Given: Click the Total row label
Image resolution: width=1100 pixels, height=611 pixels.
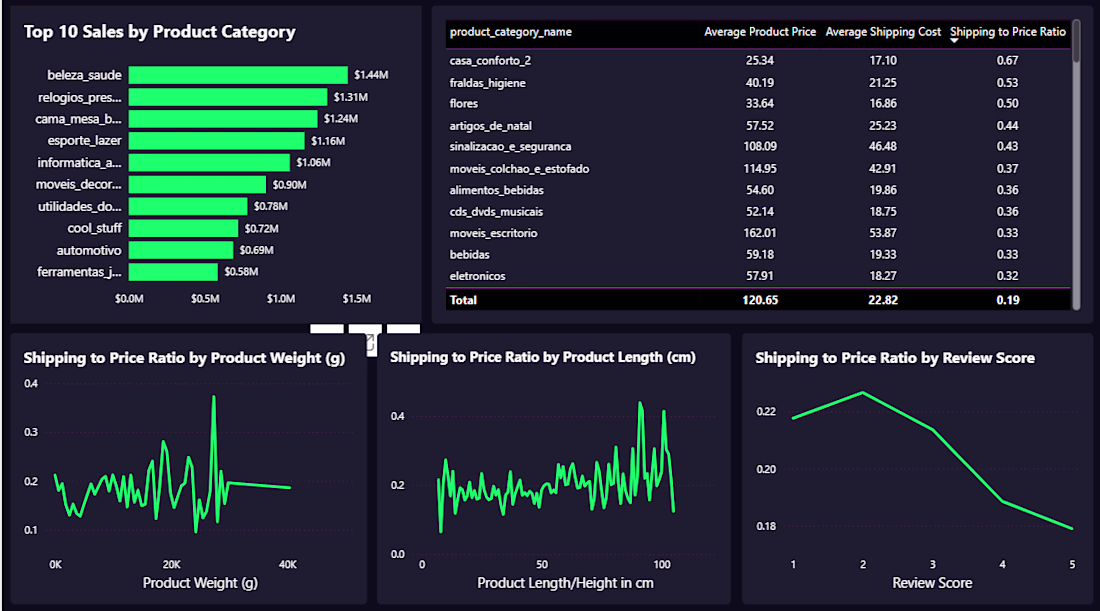Looking at the screenshot, I should [463, 300].
